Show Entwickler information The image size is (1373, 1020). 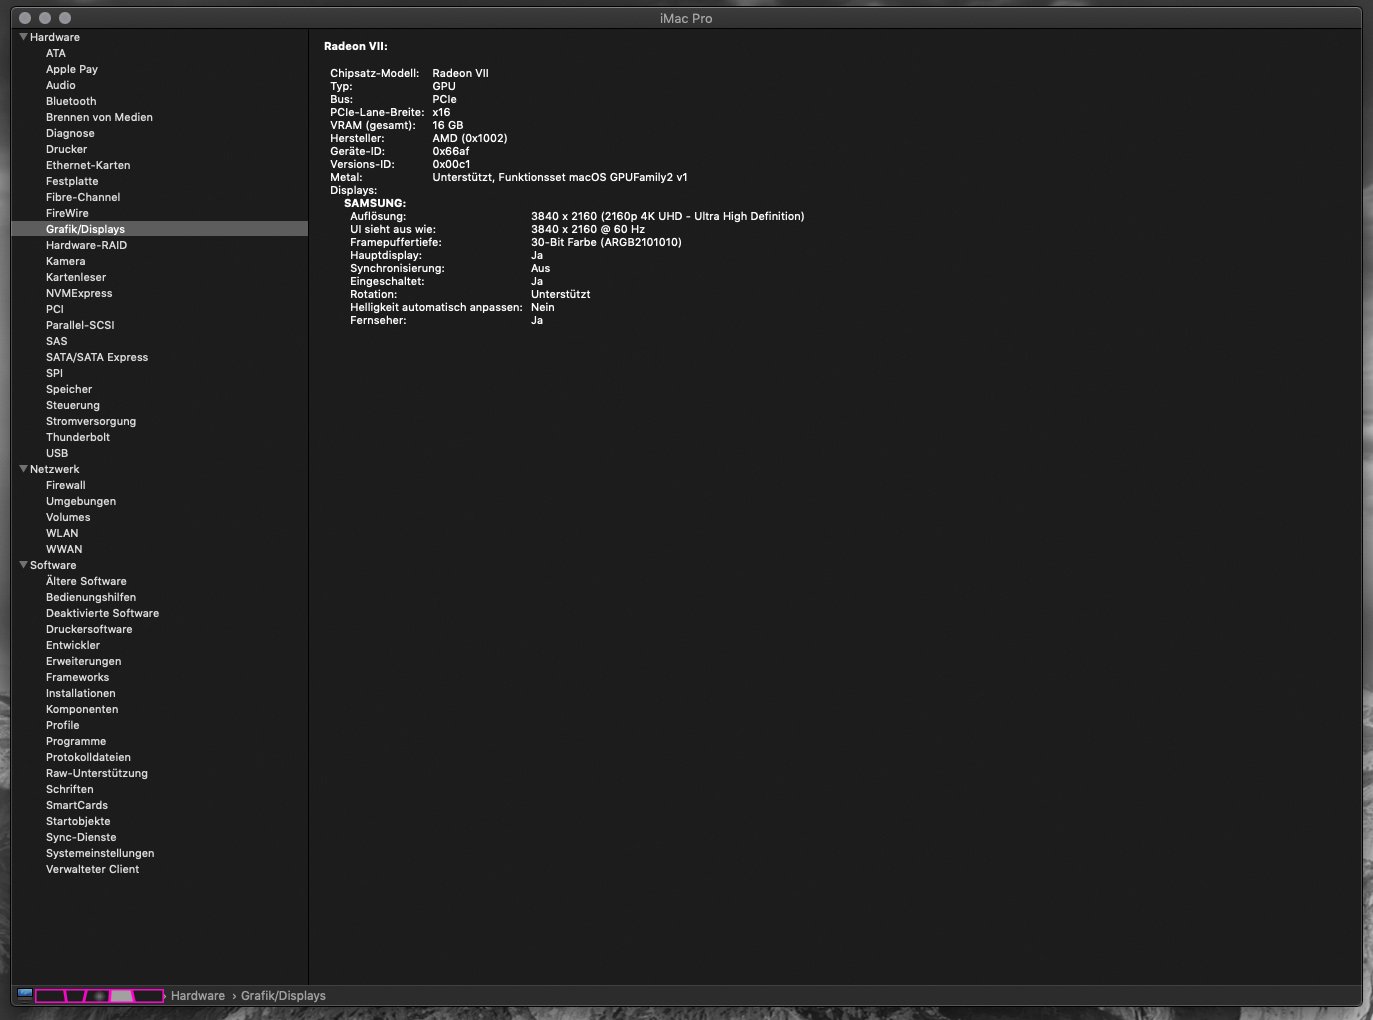pyautogui.click(x=73, y=645)
